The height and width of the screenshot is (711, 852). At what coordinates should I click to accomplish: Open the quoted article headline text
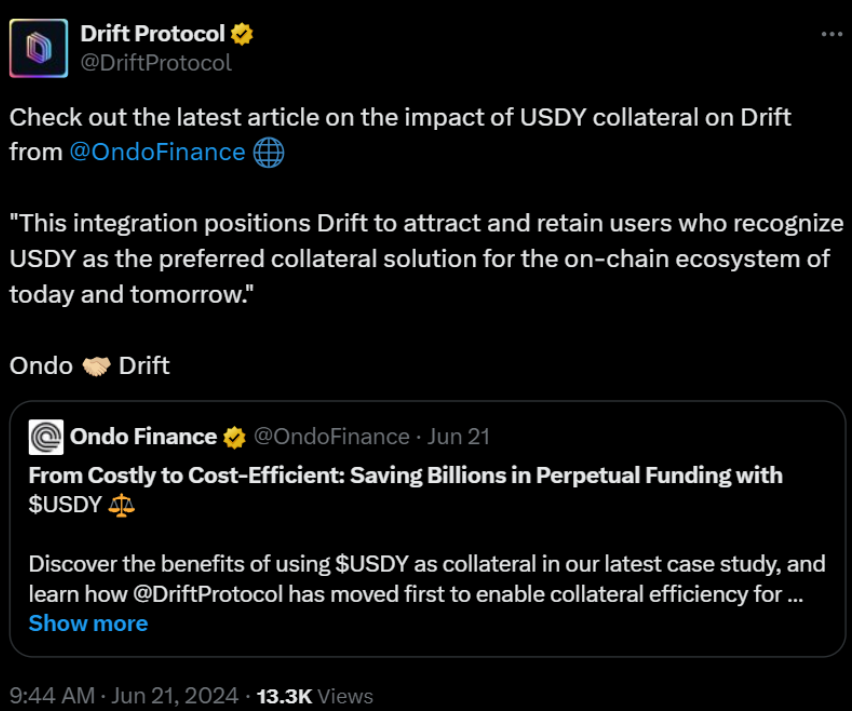click(405, 490)
